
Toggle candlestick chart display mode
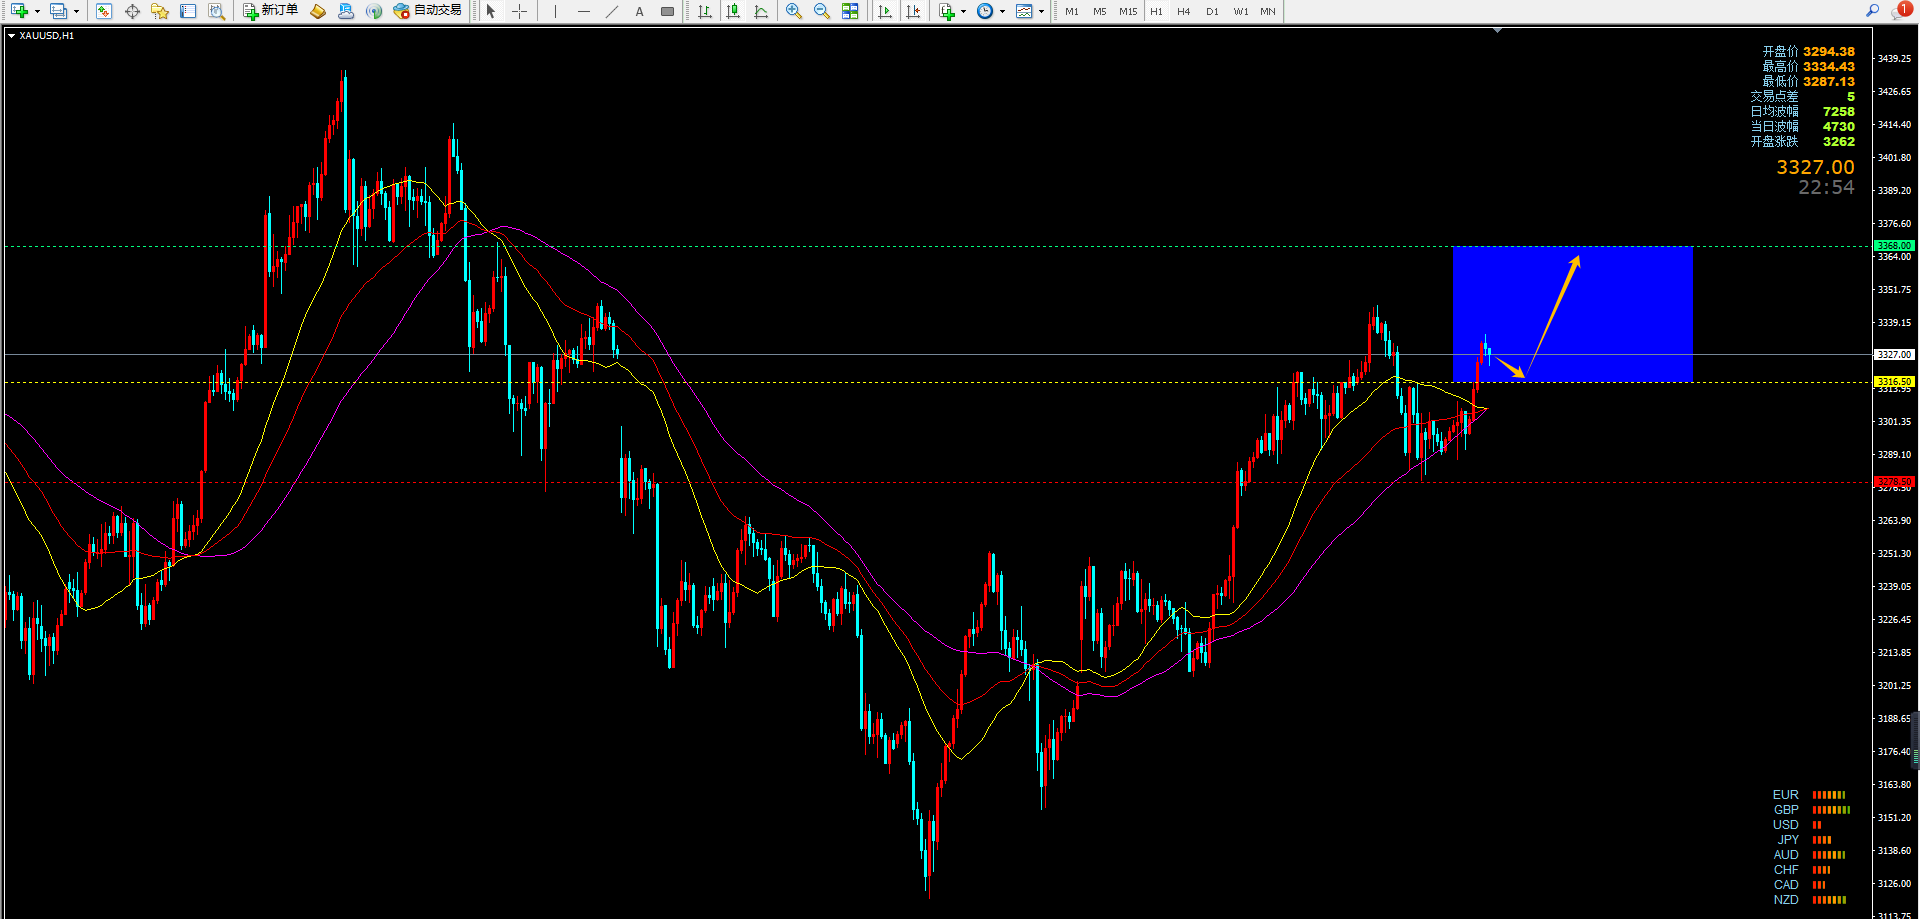(x=733, y=11)
